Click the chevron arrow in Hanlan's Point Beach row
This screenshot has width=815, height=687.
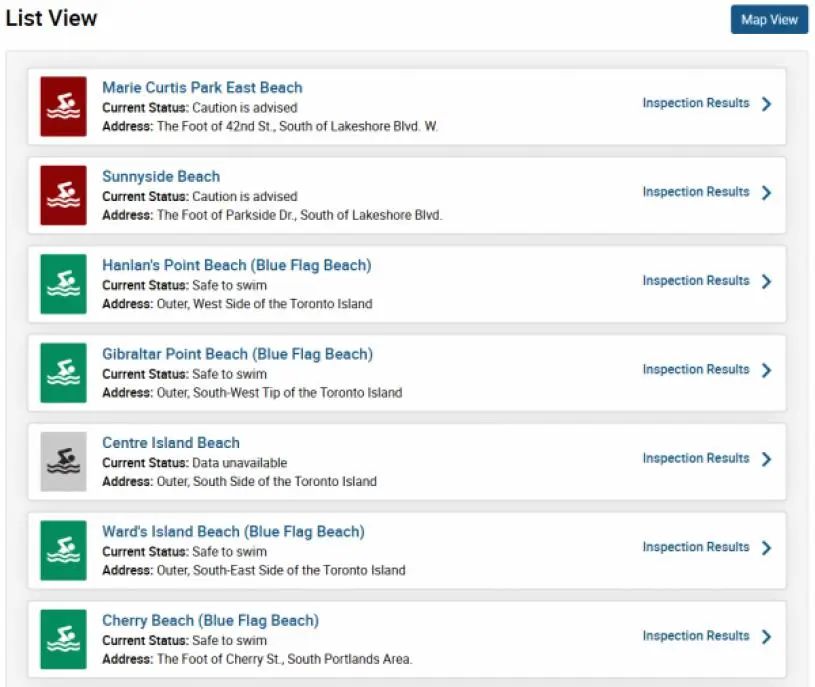766,282
